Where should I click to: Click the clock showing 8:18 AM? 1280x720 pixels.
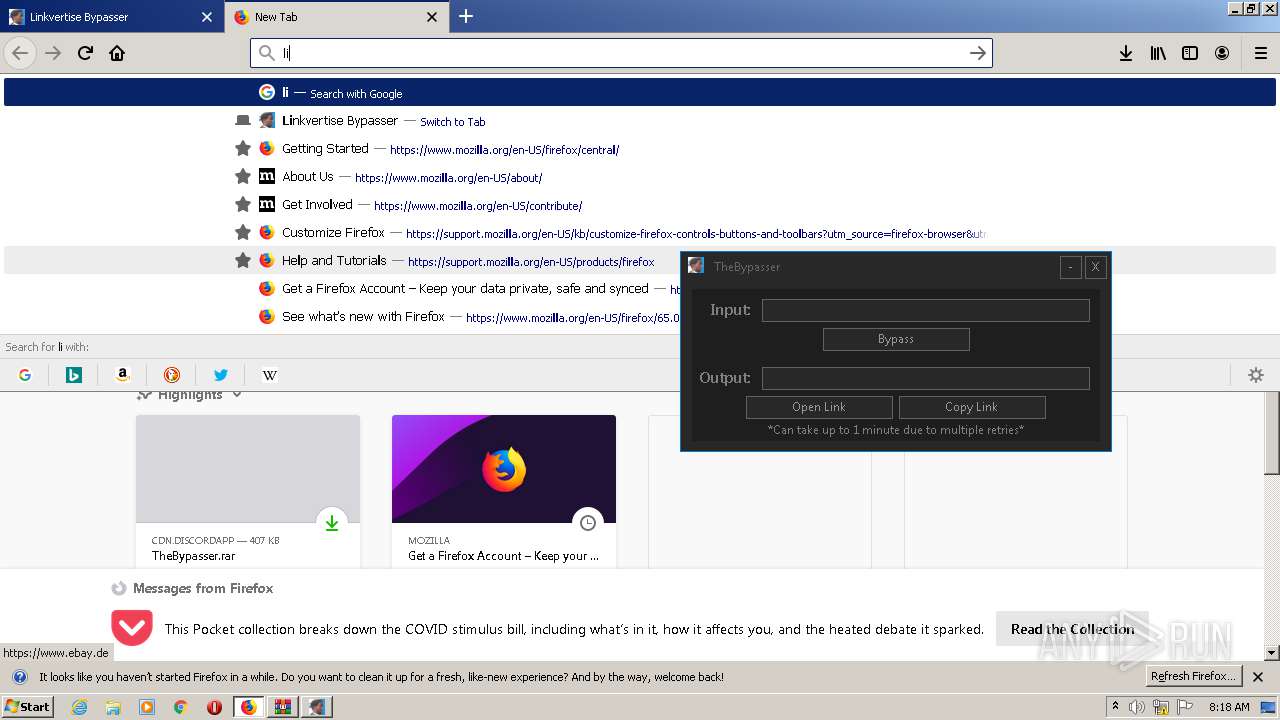pos(1229,707)
